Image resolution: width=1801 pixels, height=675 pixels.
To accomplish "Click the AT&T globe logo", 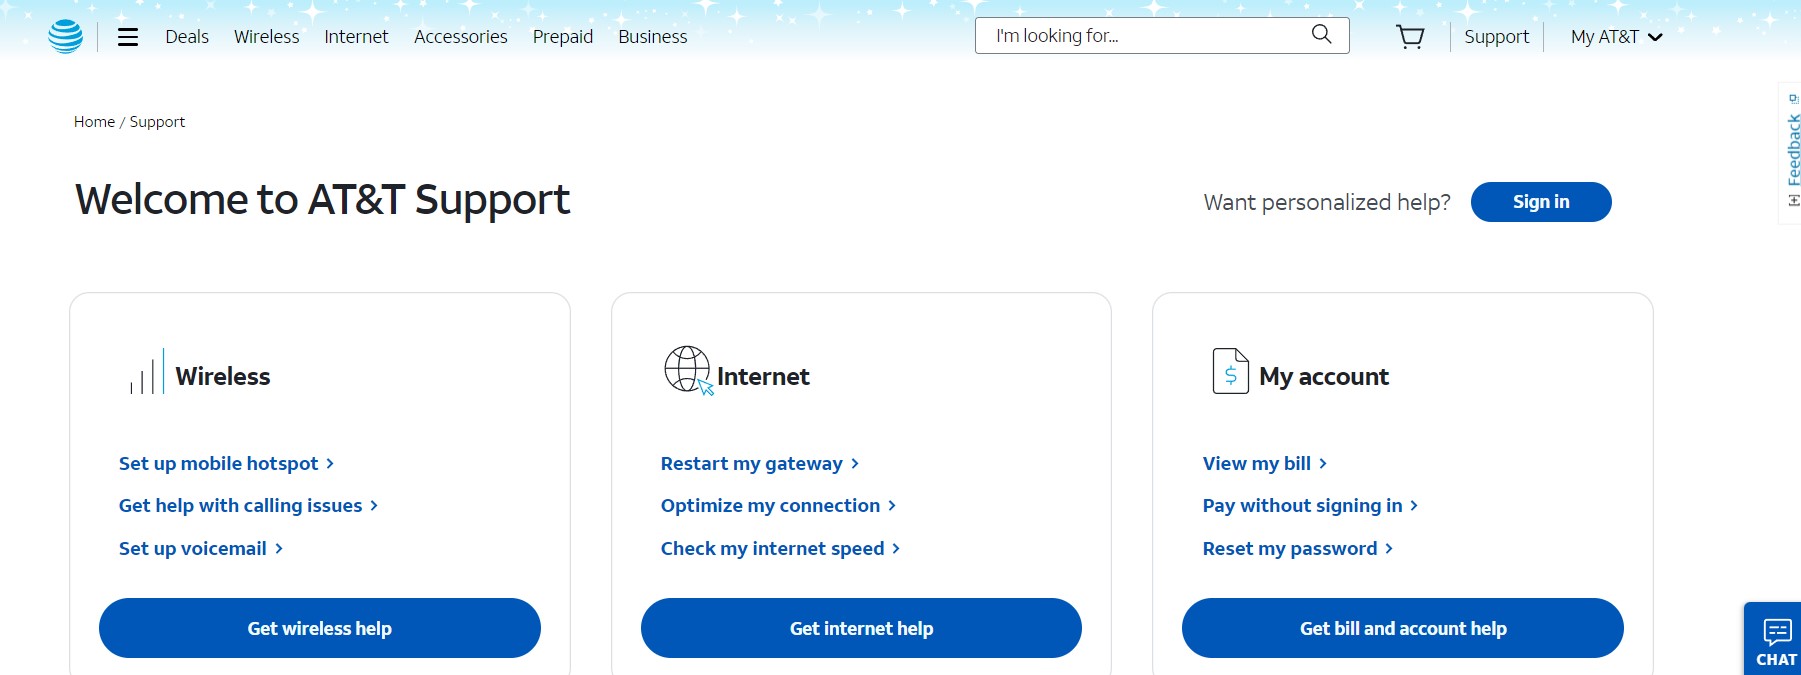I will (x=66, y=36).
